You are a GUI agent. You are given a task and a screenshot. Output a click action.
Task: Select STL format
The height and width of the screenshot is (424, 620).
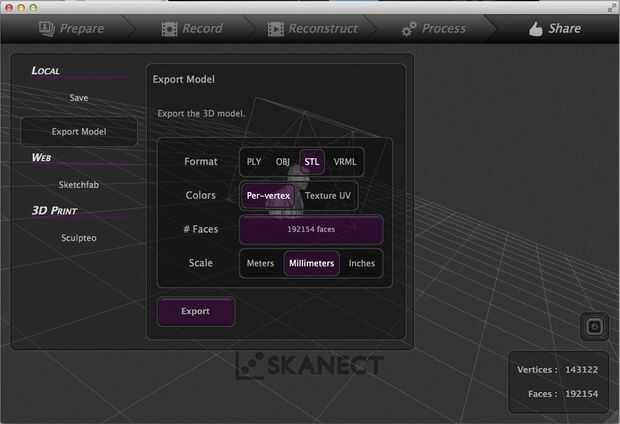click(x=312, y=162)
